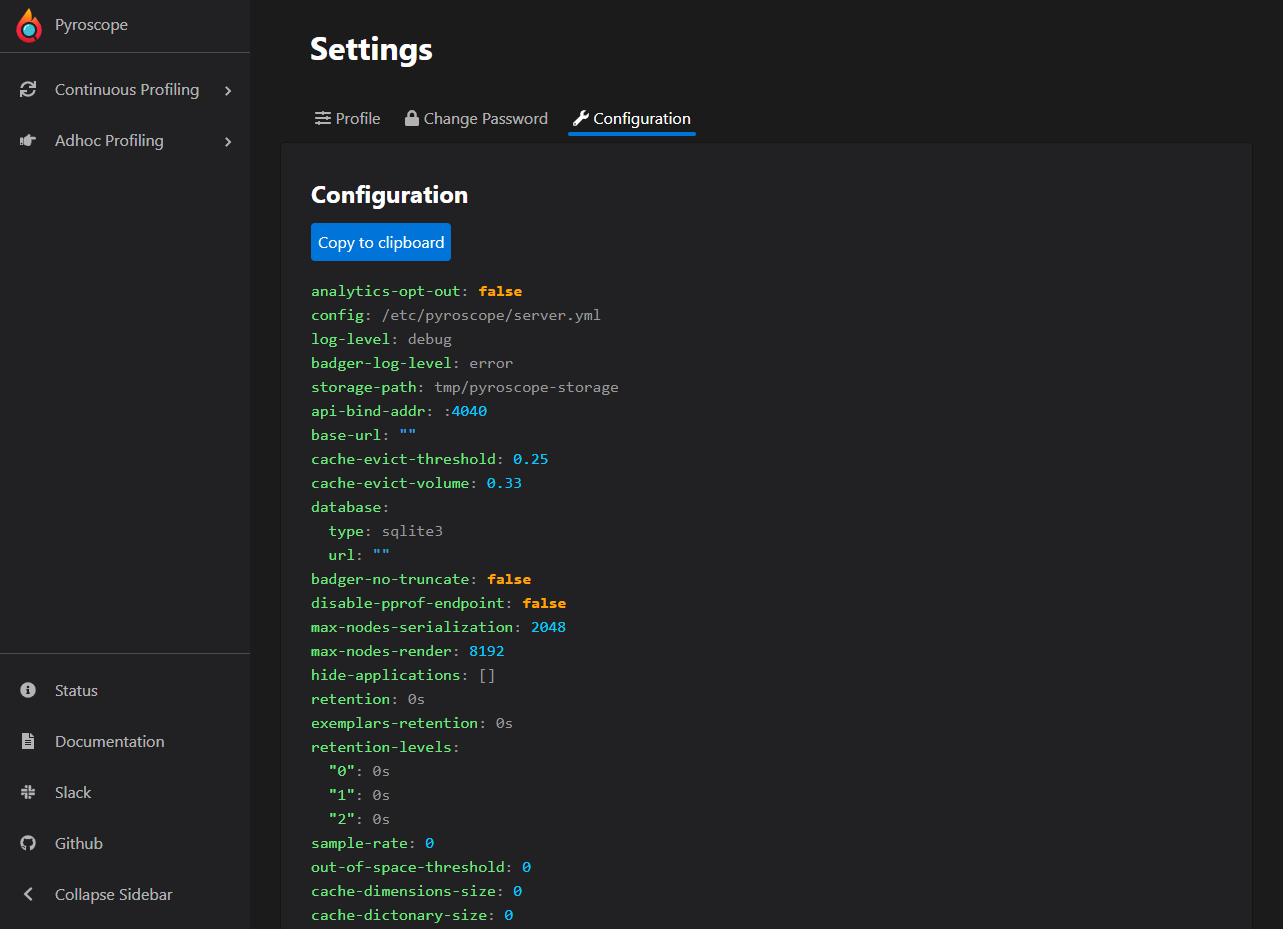The image size is (1283, 929).
Task: Click the Slack icon in the sidebar
Action: pyautogui.click(x=26, y=792)
